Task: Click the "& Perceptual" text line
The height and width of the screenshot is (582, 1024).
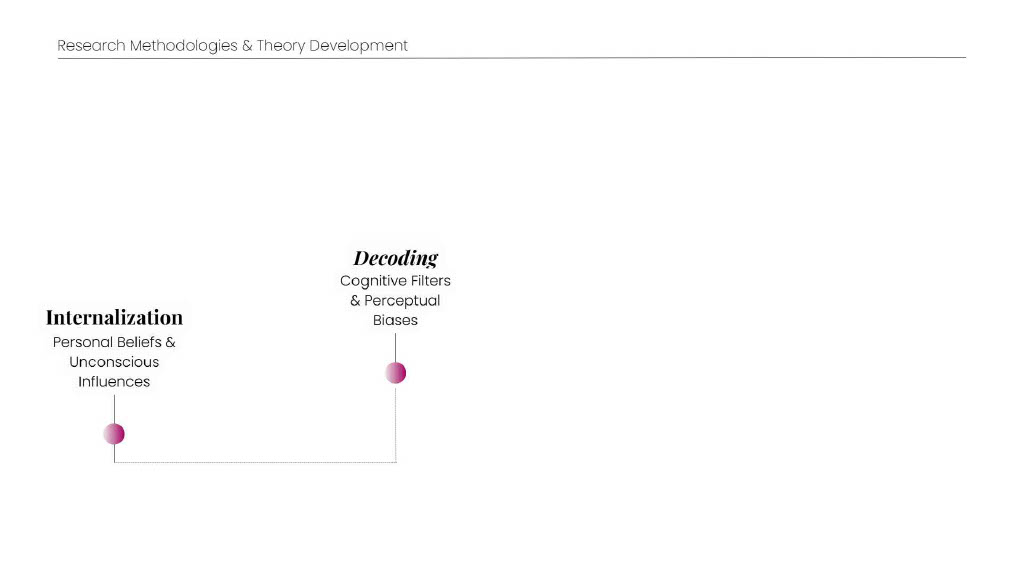Action: pos(395,301)
